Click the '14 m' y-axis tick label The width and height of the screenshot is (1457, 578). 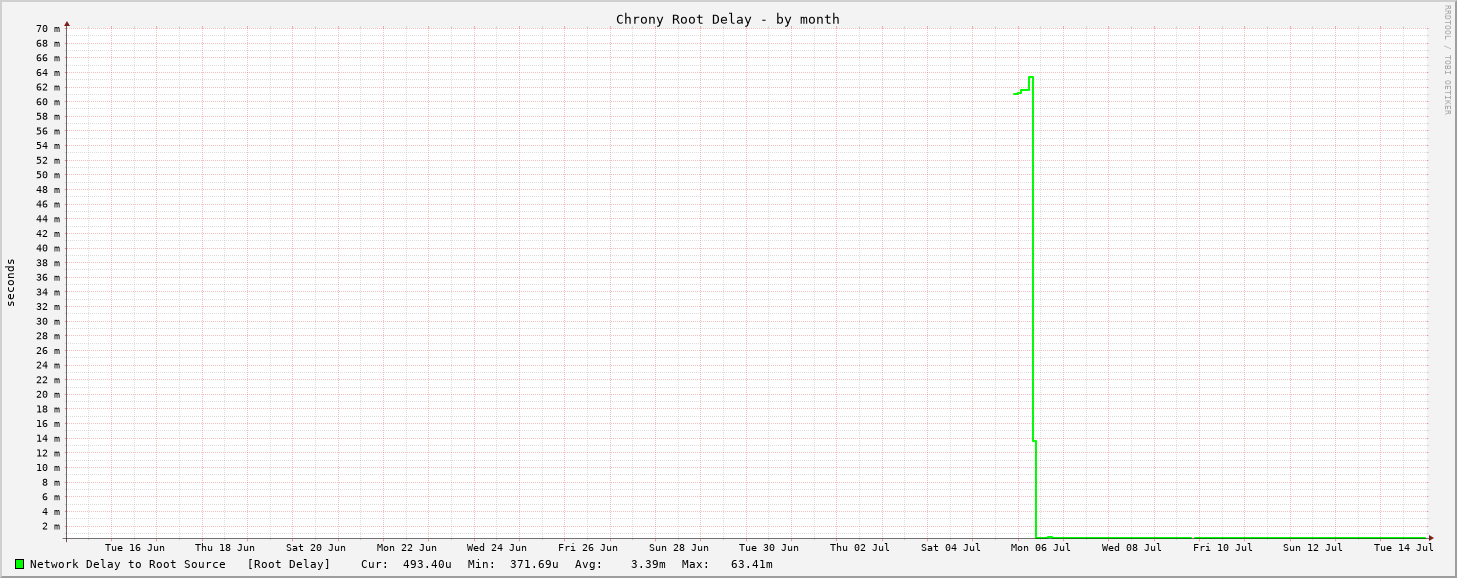pos(48,438)
